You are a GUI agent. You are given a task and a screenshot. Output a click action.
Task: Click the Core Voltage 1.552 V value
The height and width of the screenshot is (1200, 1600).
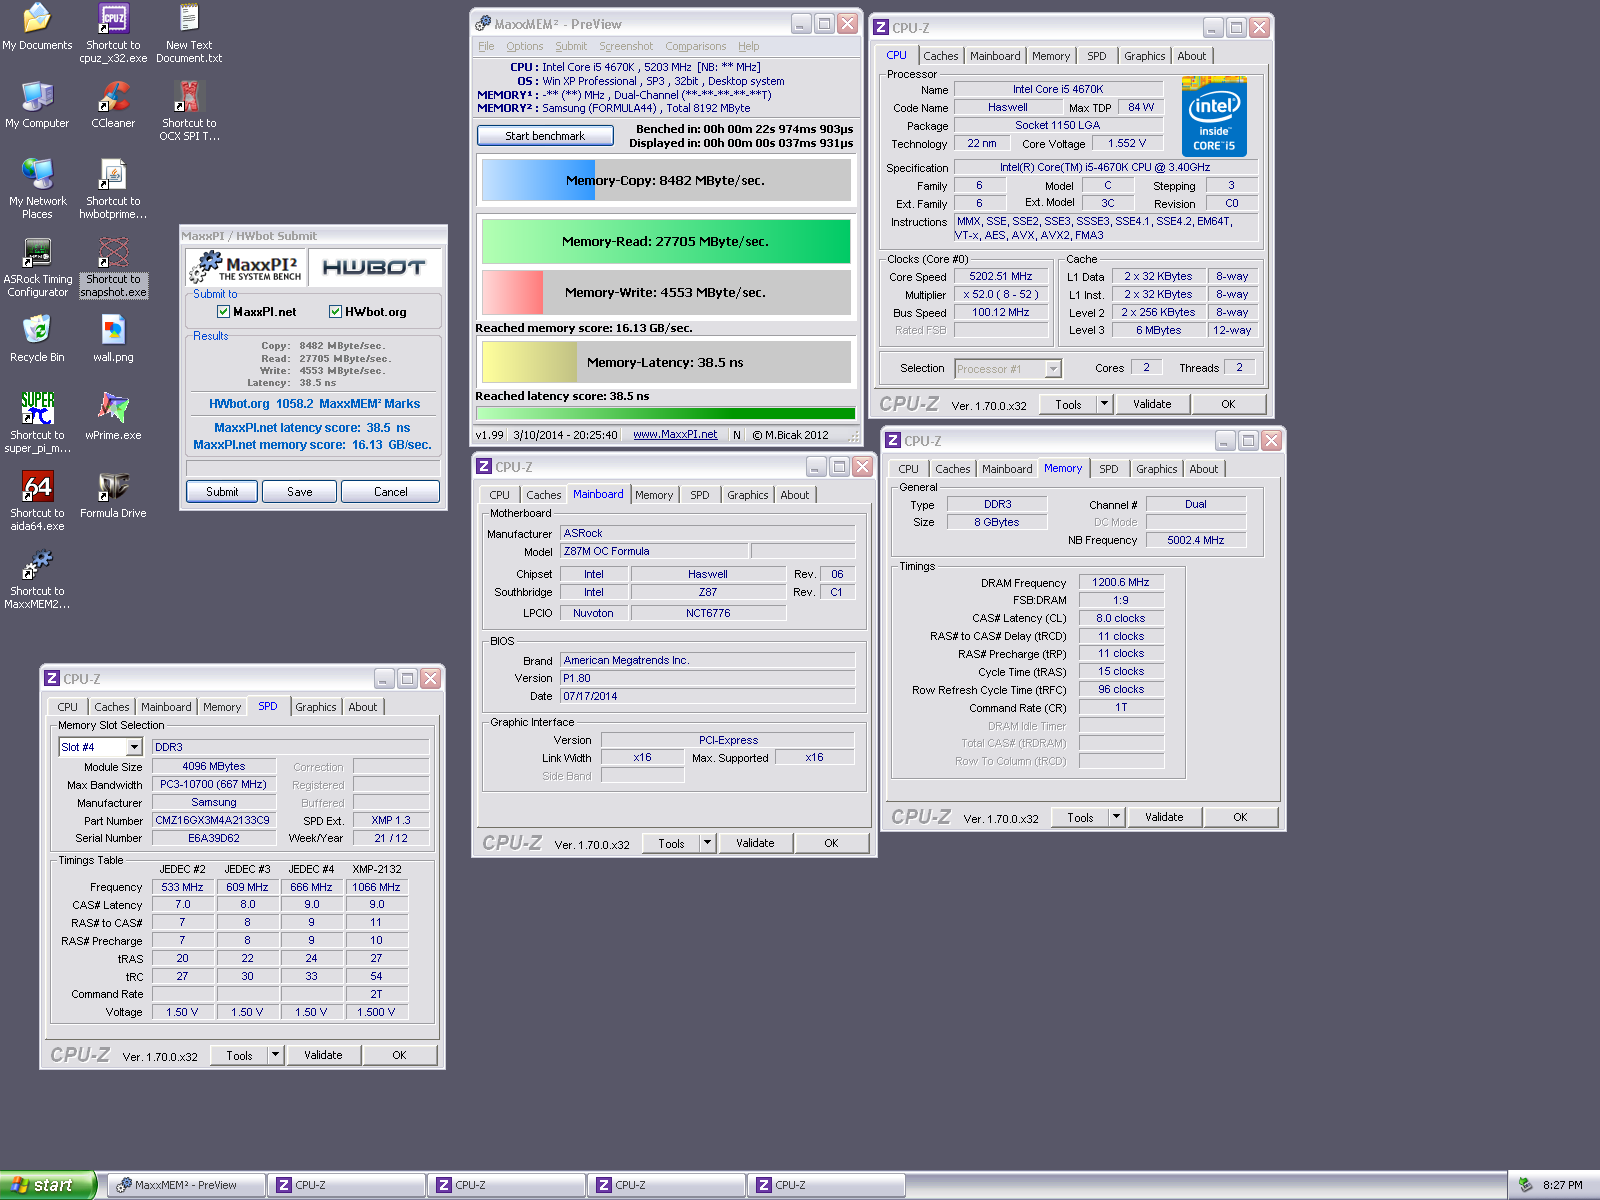(1127, 144)
